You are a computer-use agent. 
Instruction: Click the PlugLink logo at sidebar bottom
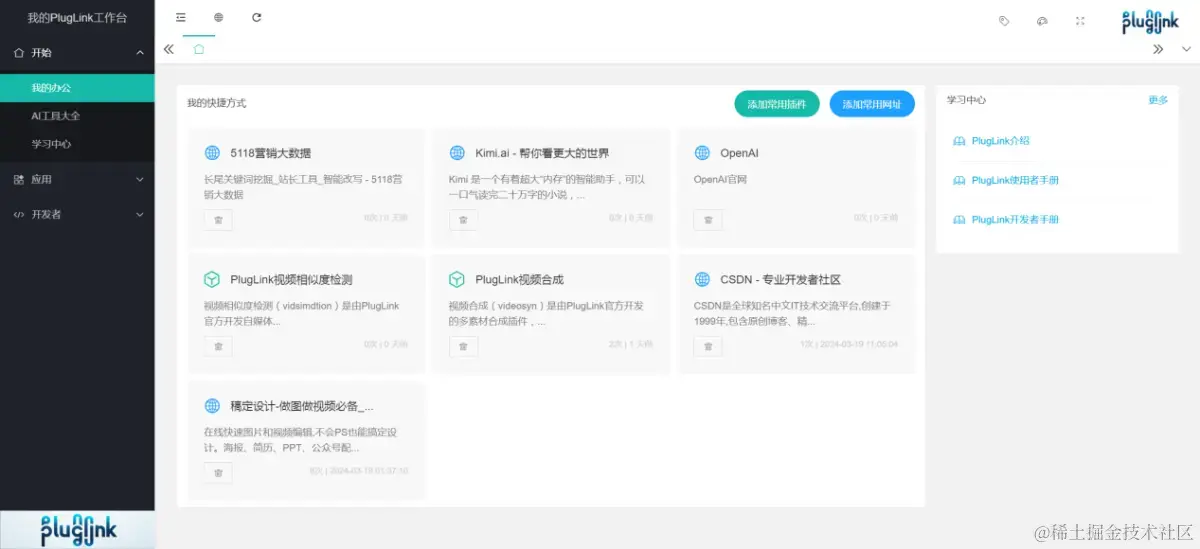click(78, 530)
